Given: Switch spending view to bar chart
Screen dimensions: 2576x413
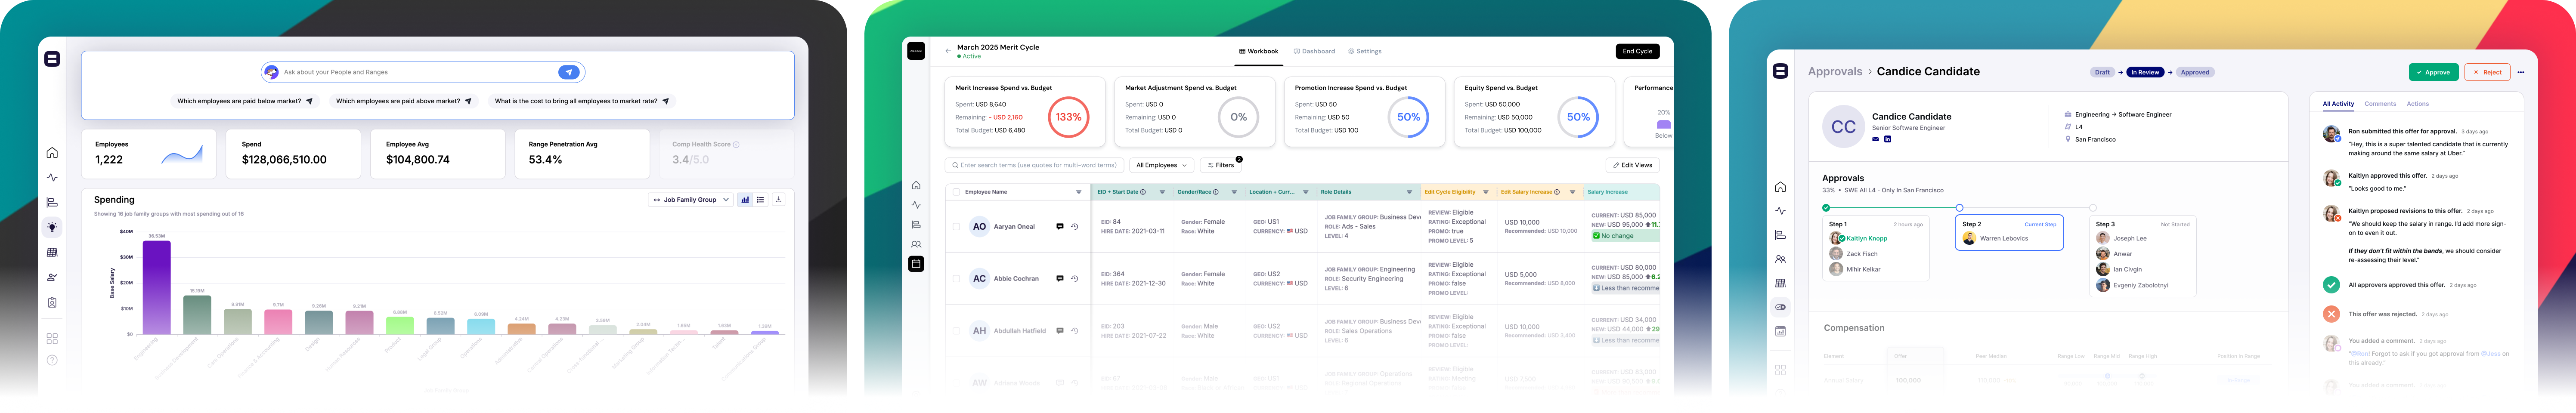Looking at the screenshot, I should click(745, 200).
